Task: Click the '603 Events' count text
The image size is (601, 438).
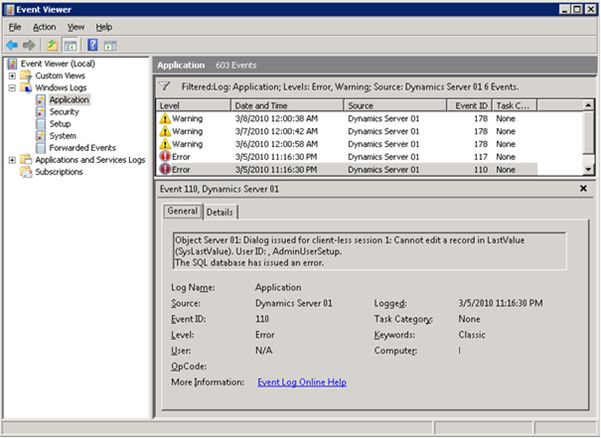Action: coord(236,65)
